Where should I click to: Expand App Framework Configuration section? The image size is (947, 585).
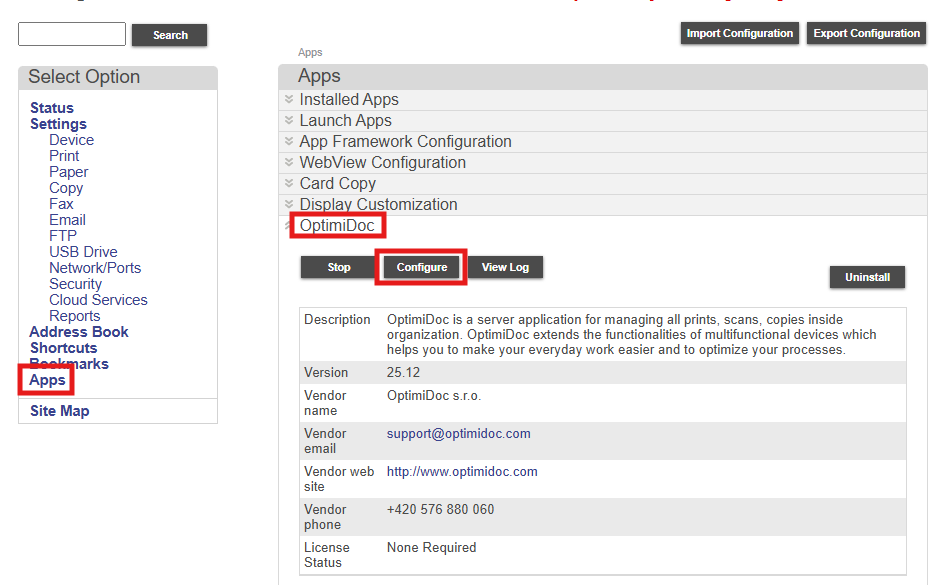405,142
